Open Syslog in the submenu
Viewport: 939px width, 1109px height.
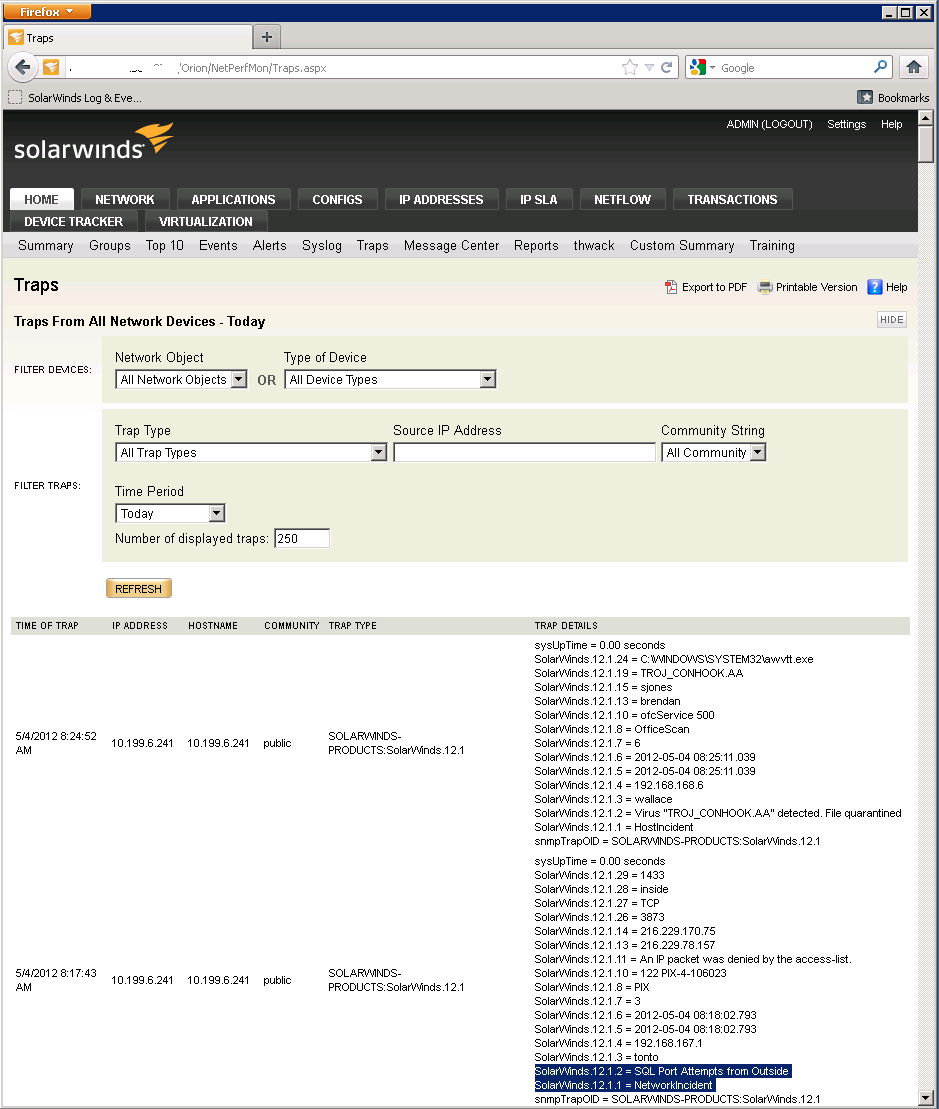tap(322, 245)
